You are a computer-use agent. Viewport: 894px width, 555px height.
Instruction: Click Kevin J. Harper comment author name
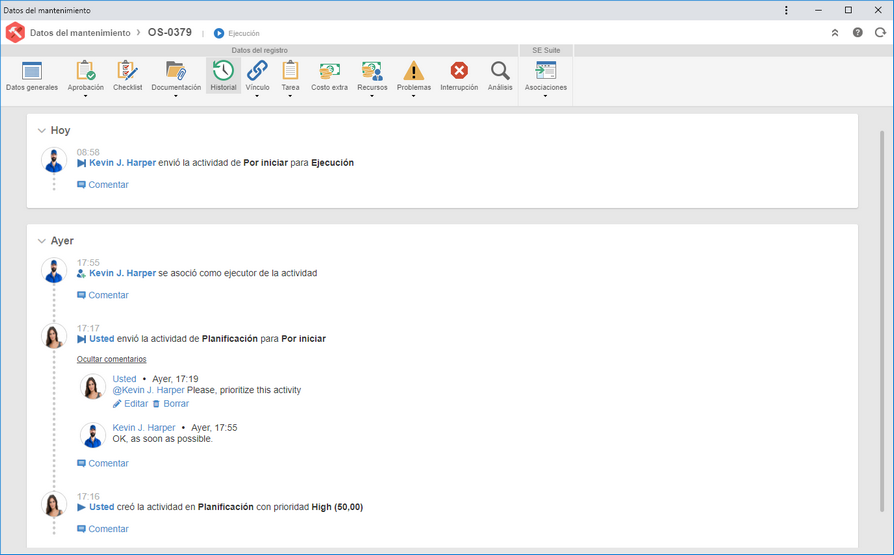tap(144, 428)
